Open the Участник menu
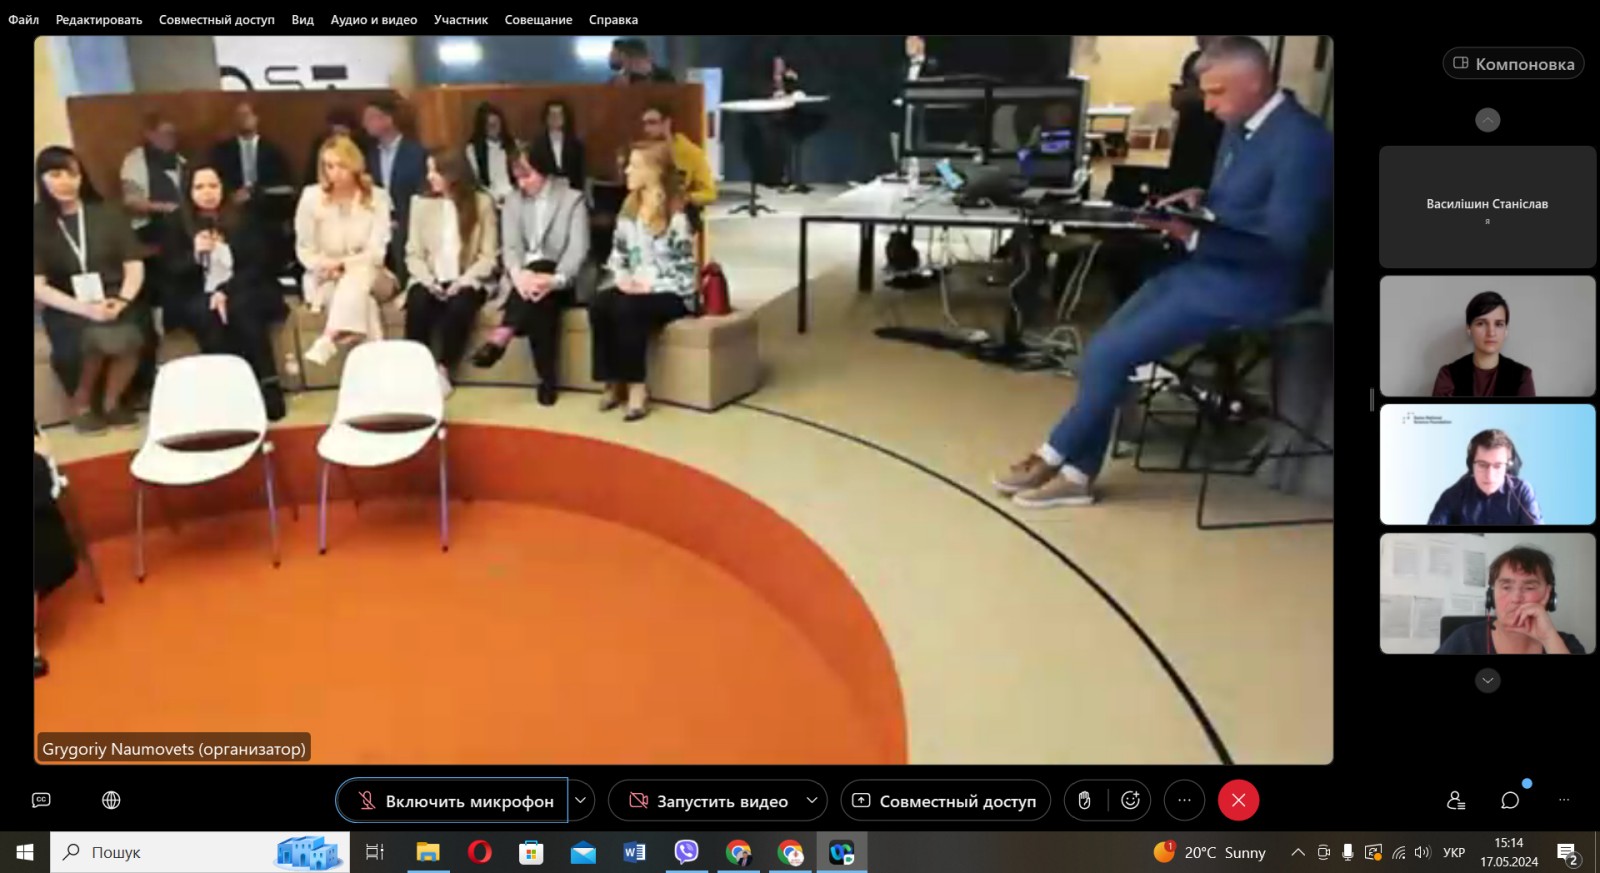Viewport: 1600px width, 873px height. coord(461,19)
